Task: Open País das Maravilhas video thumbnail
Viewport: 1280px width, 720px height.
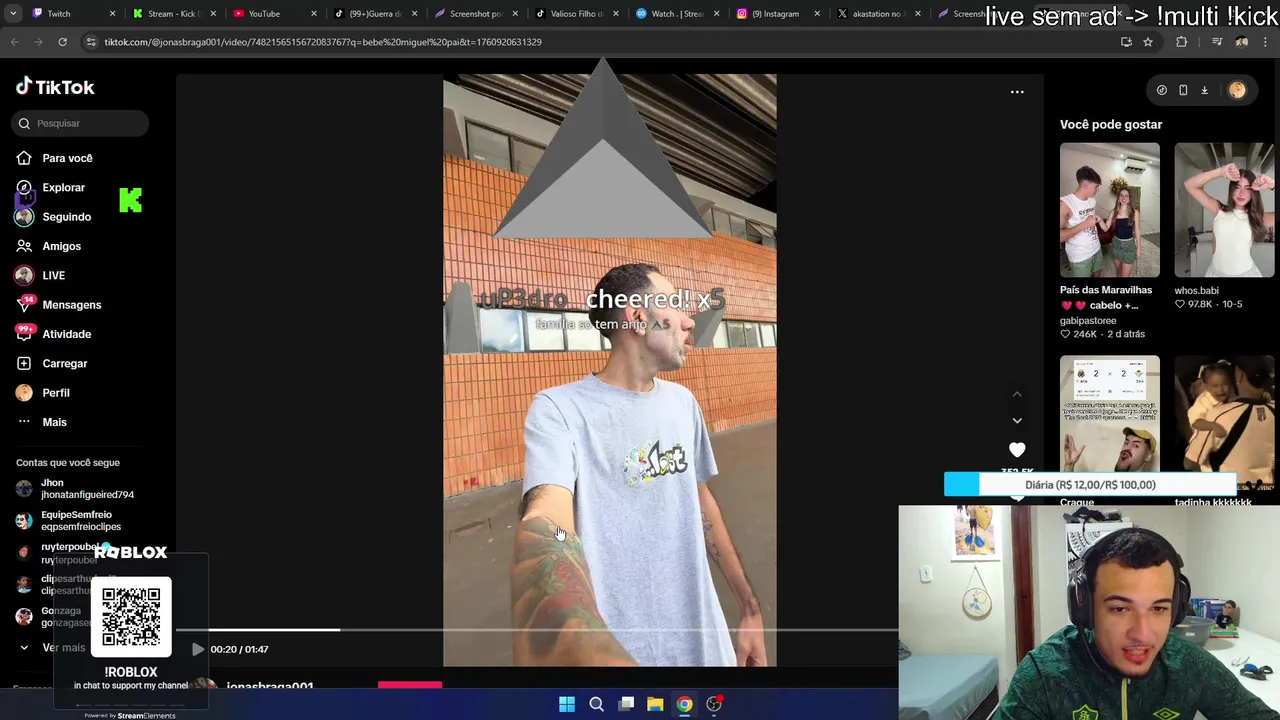Action: tap(1110, 210)
